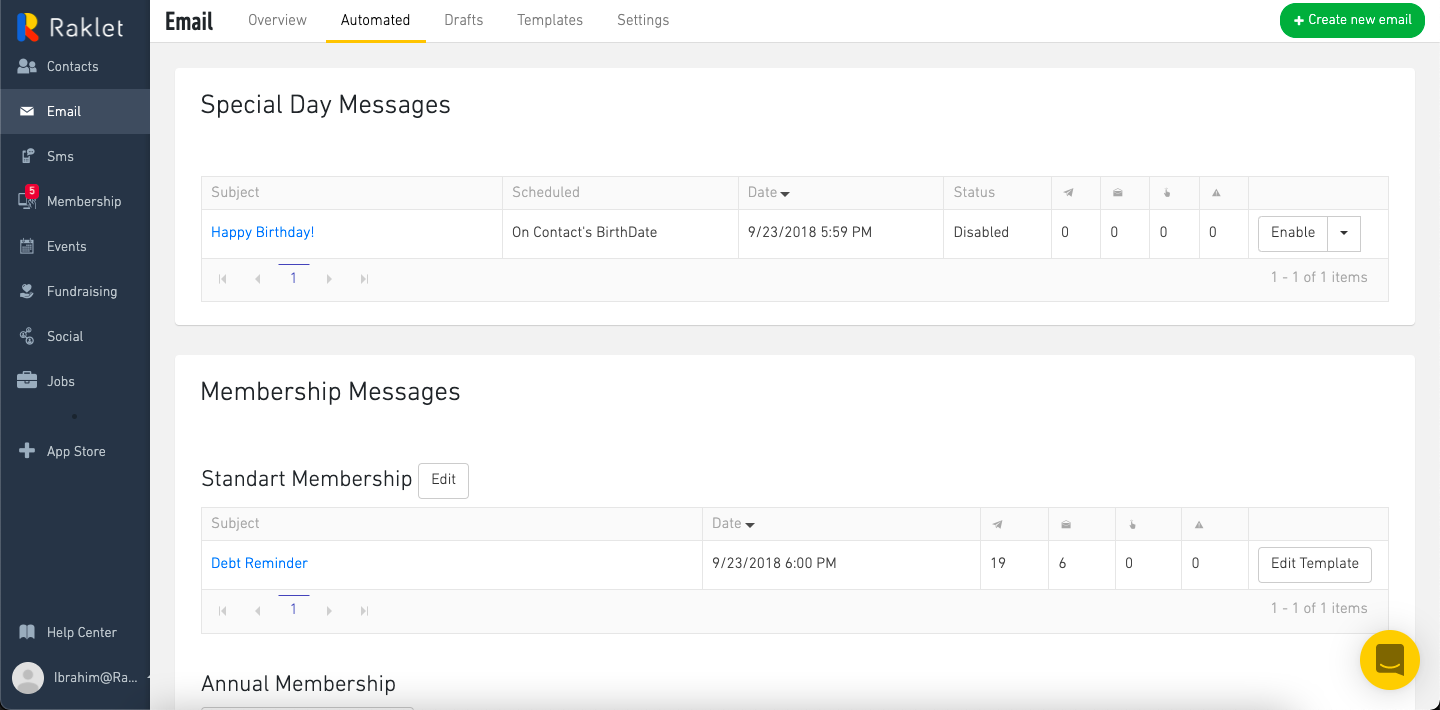The width and height of the screenshot is (1440, 710).
Task: Switch to the Templates tab
Action: (549, 20)
